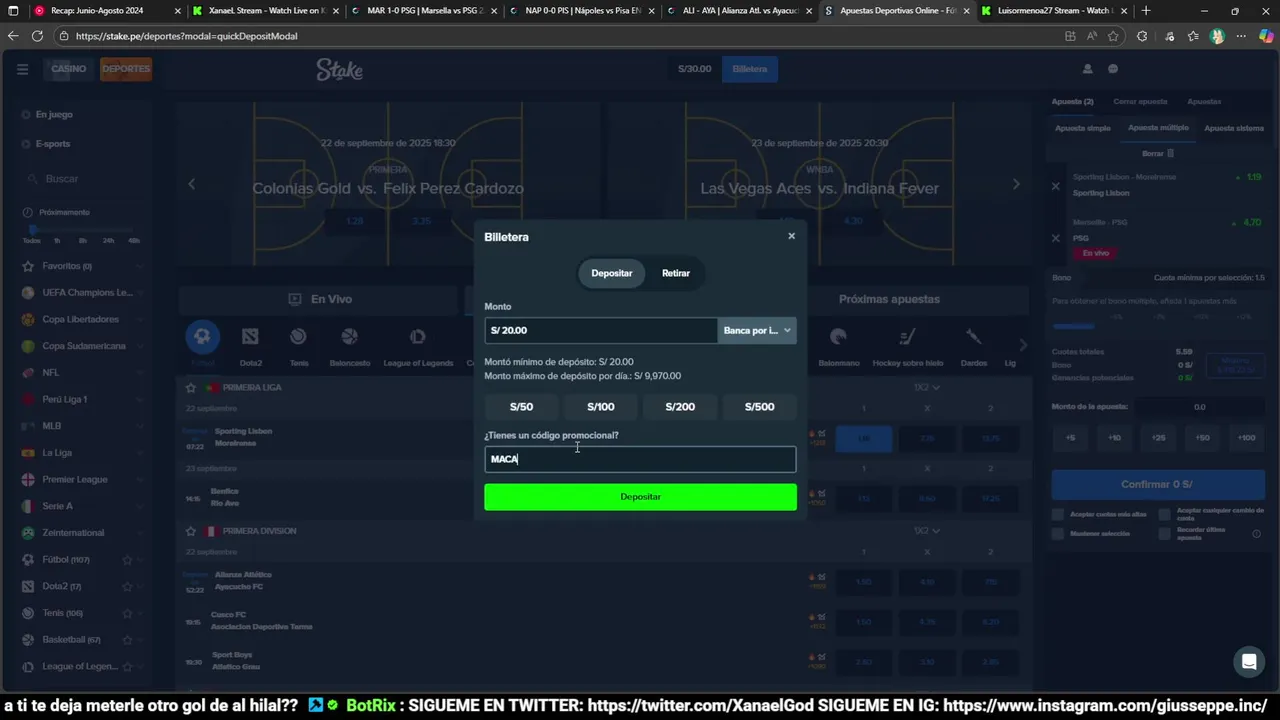
Task: Open the En Vivo tab
Action: [x=321, y=299]
